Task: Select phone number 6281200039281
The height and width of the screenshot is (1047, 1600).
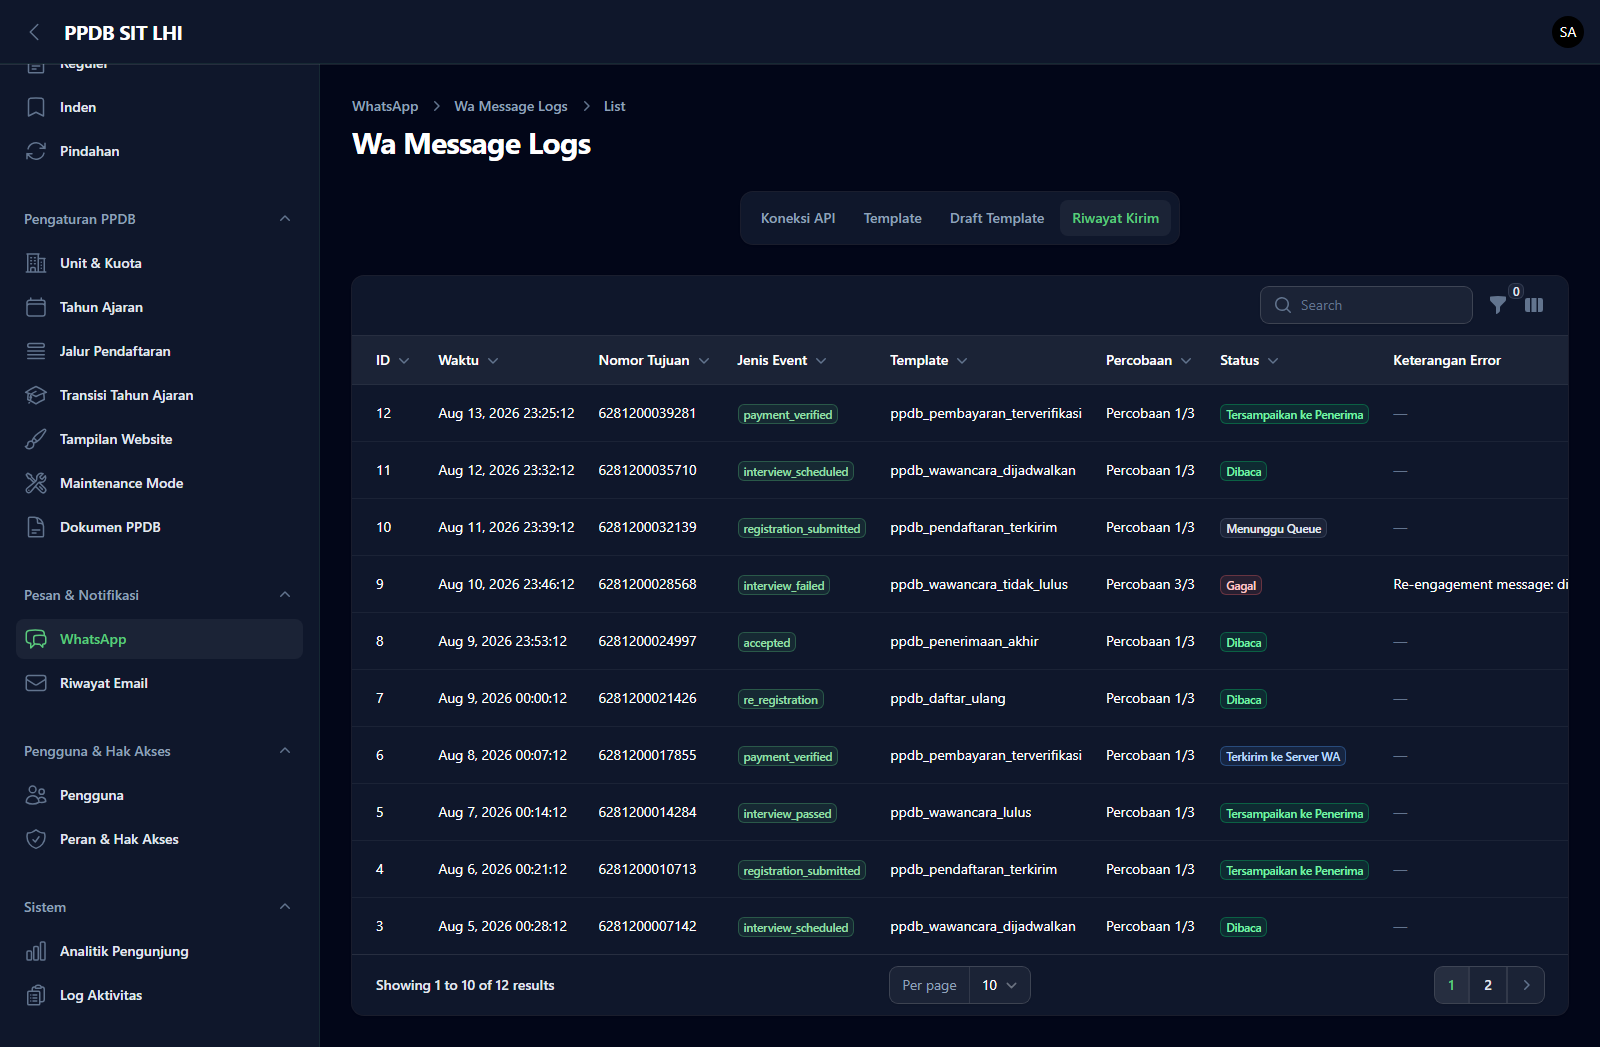Action: pyautogui.click(x=647, y=413)
